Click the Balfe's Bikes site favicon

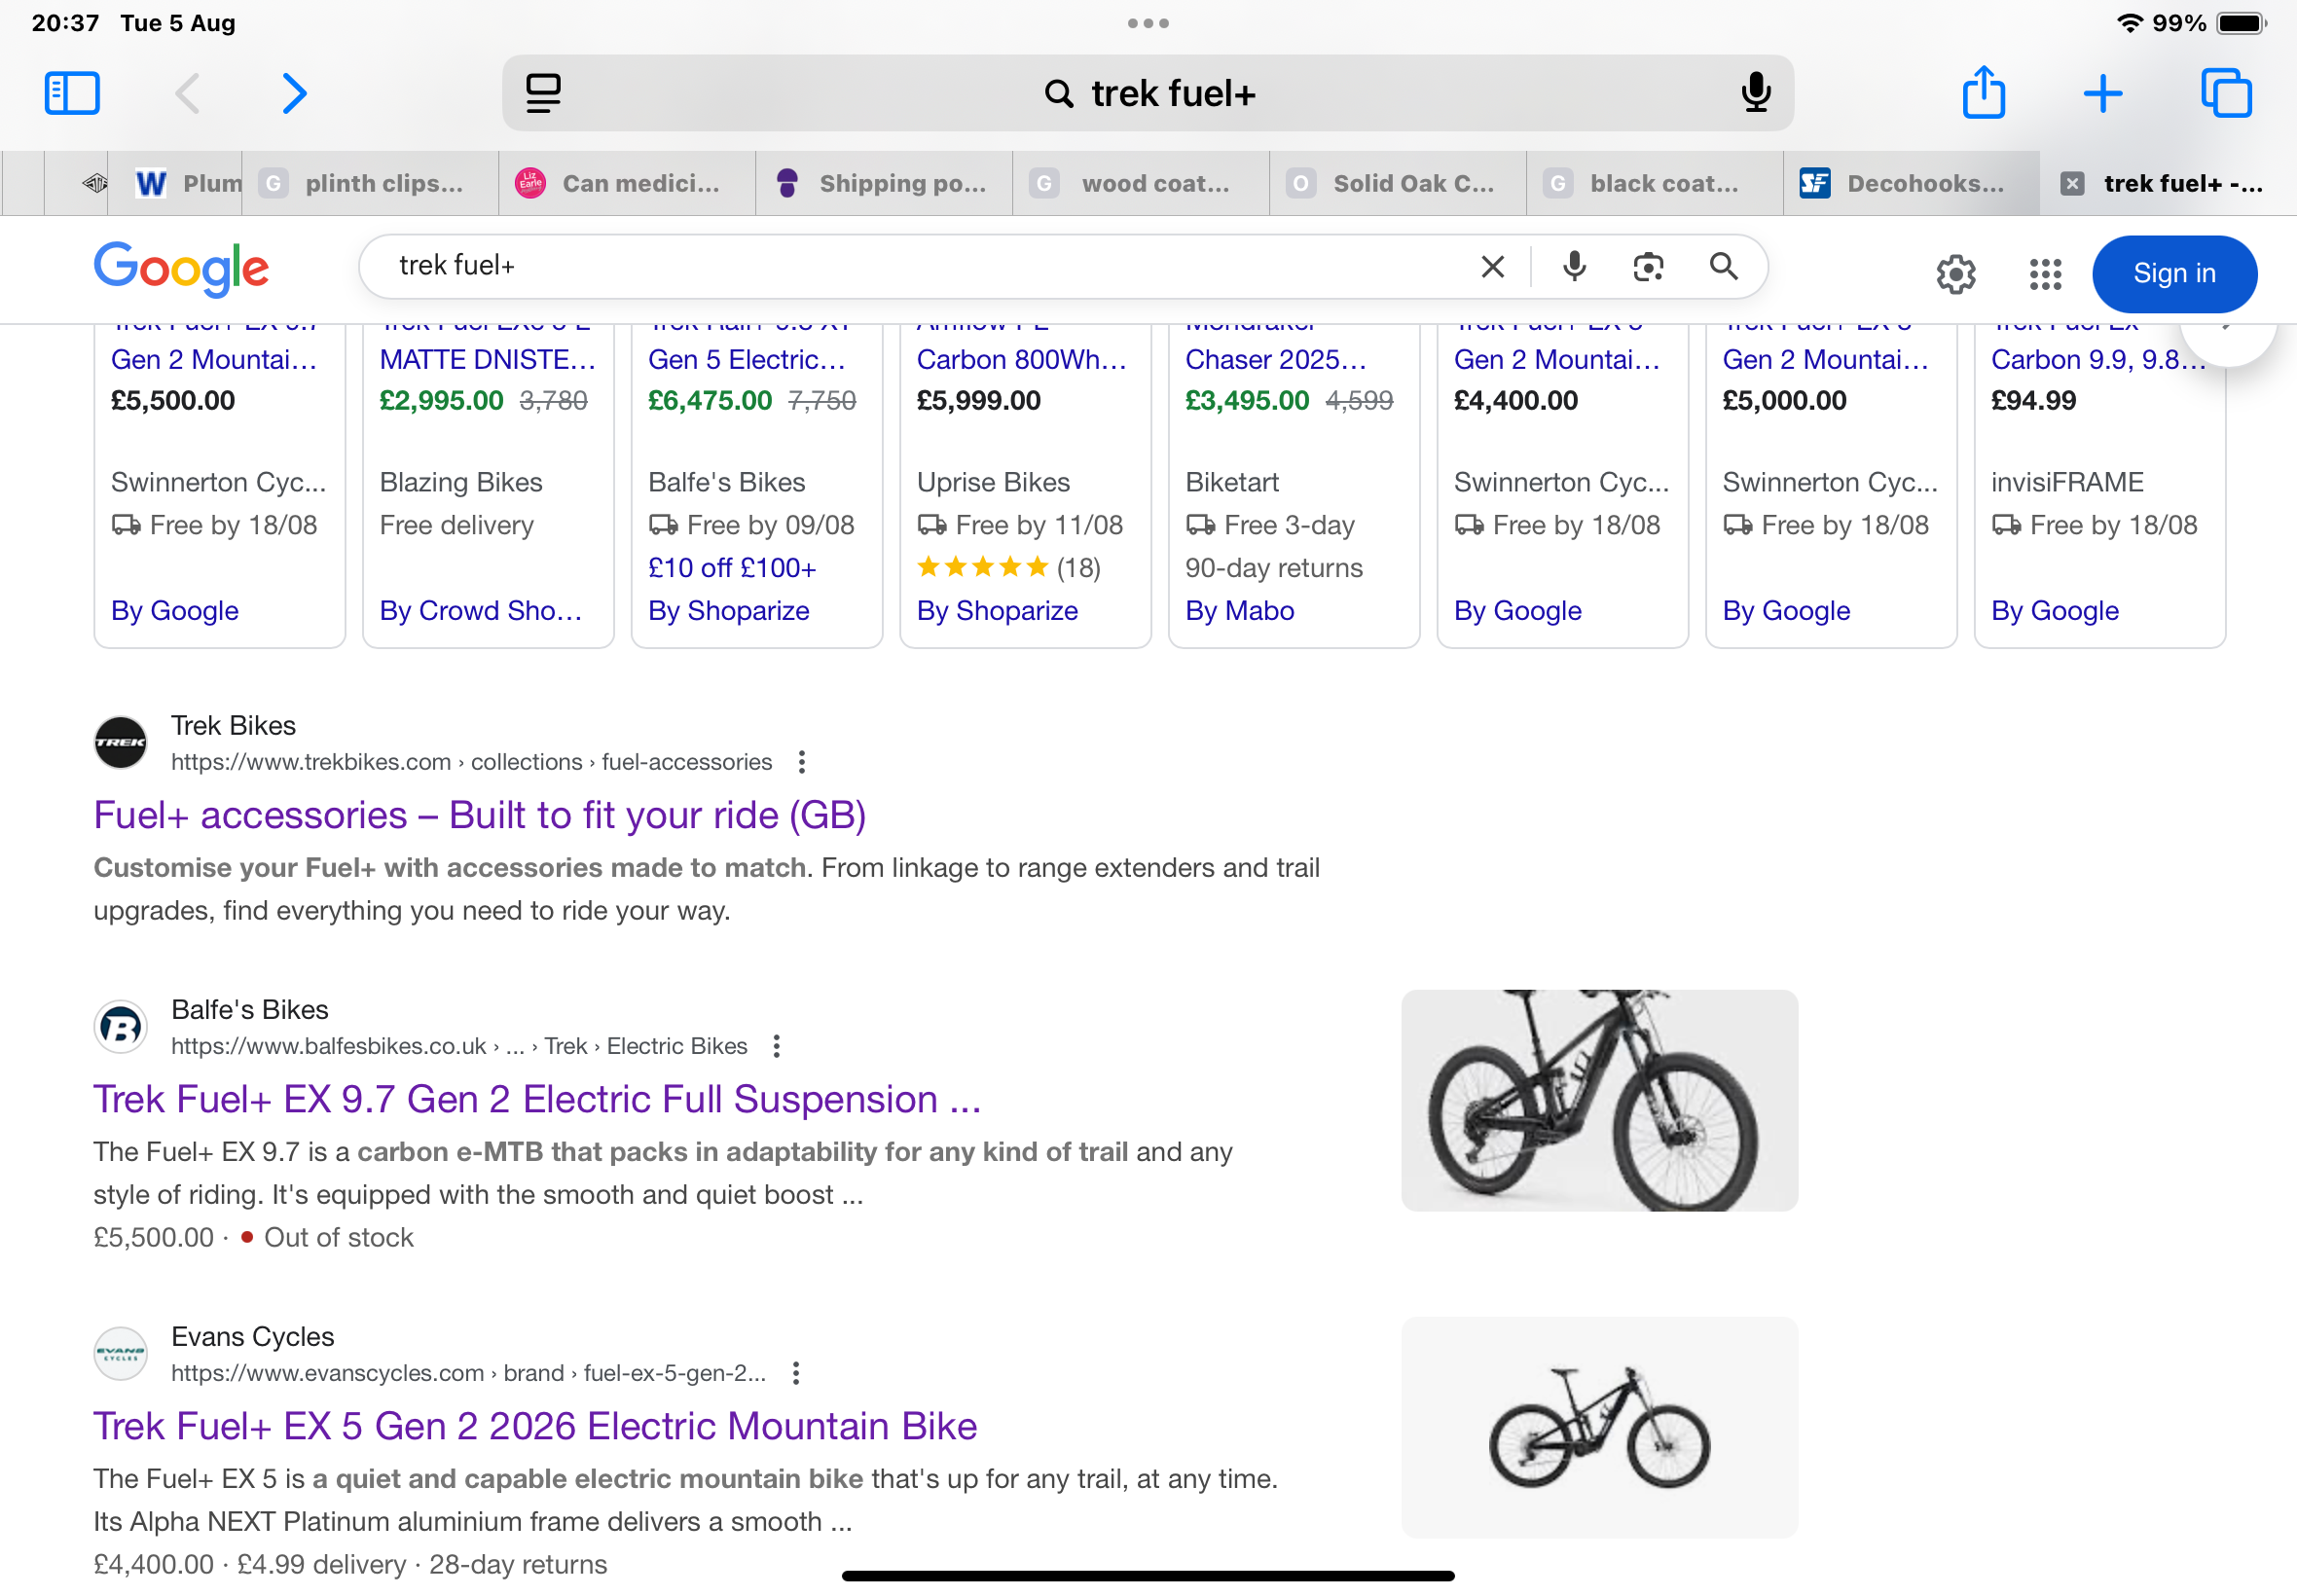[x=121, y=1027]
